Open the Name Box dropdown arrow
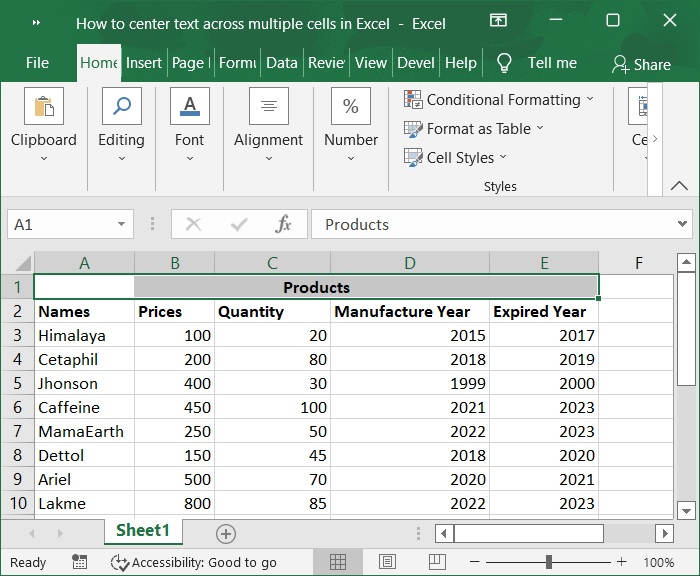 121,225
